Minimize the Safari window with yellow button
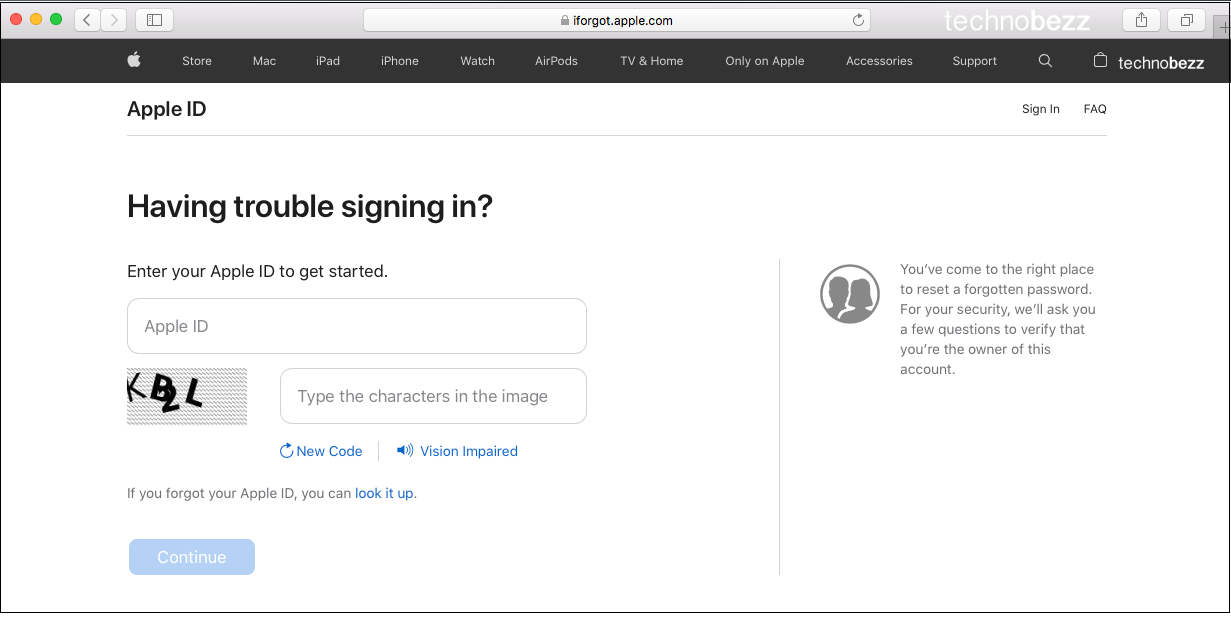 [36, 20]
